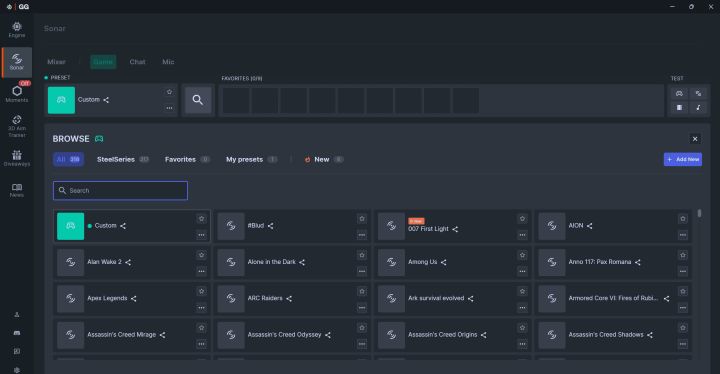The height and width of the screenshot is (374, 720).
Task: Open more options for #Blud preset
Action: click(x=362, y=235)
